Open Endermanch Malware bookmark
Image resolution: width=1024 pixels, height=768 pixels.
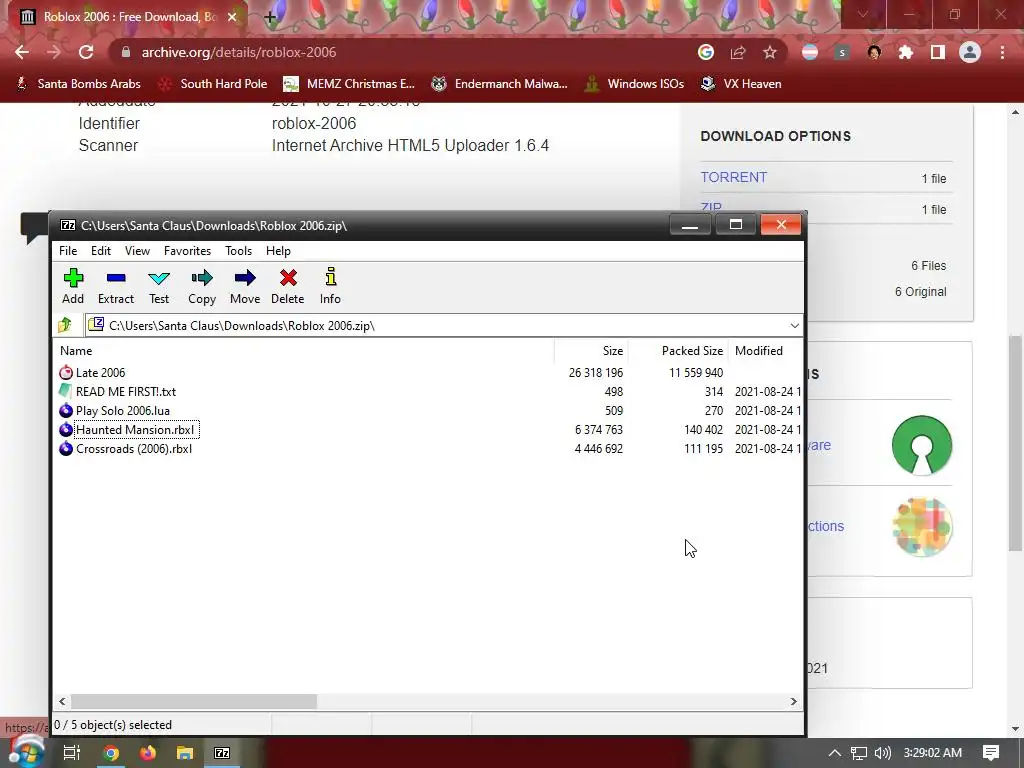coord(499,84)
